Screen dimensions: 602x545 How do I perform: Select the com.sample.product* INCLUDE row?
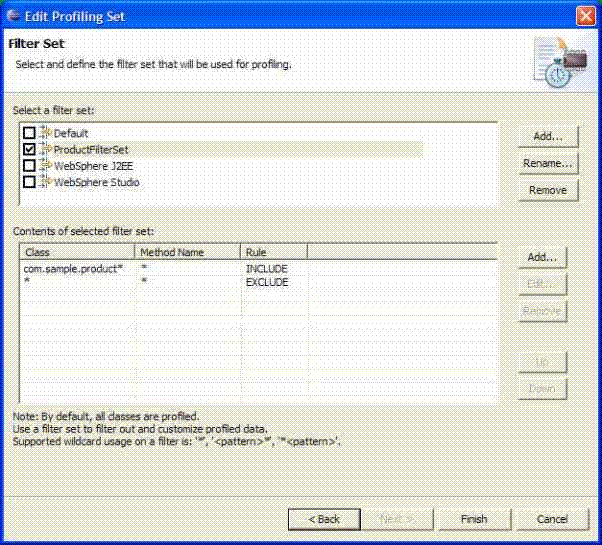80,270
